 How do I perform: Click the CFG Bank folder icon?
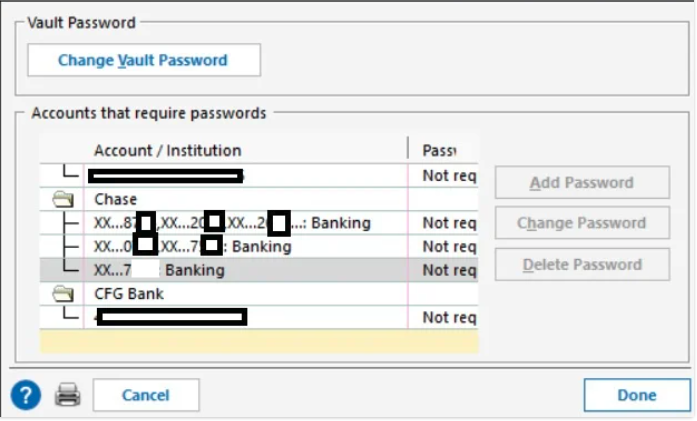coord(63,294)
